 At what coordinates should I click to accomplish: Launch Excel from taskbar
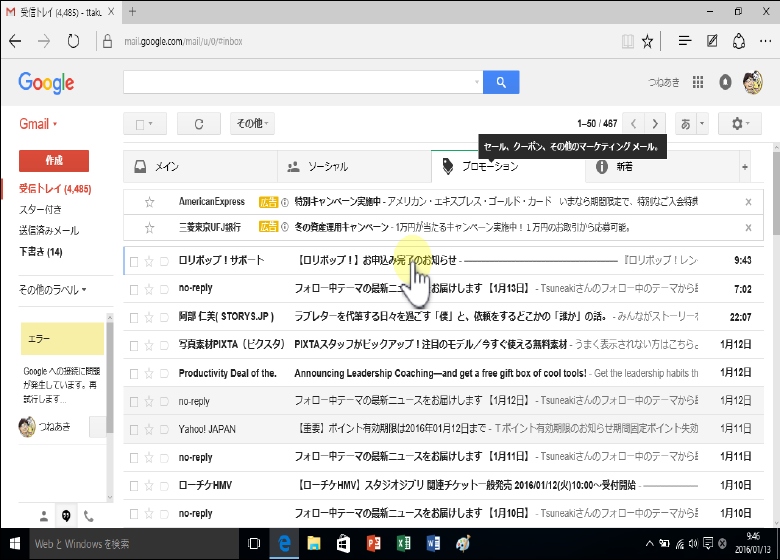403,544
